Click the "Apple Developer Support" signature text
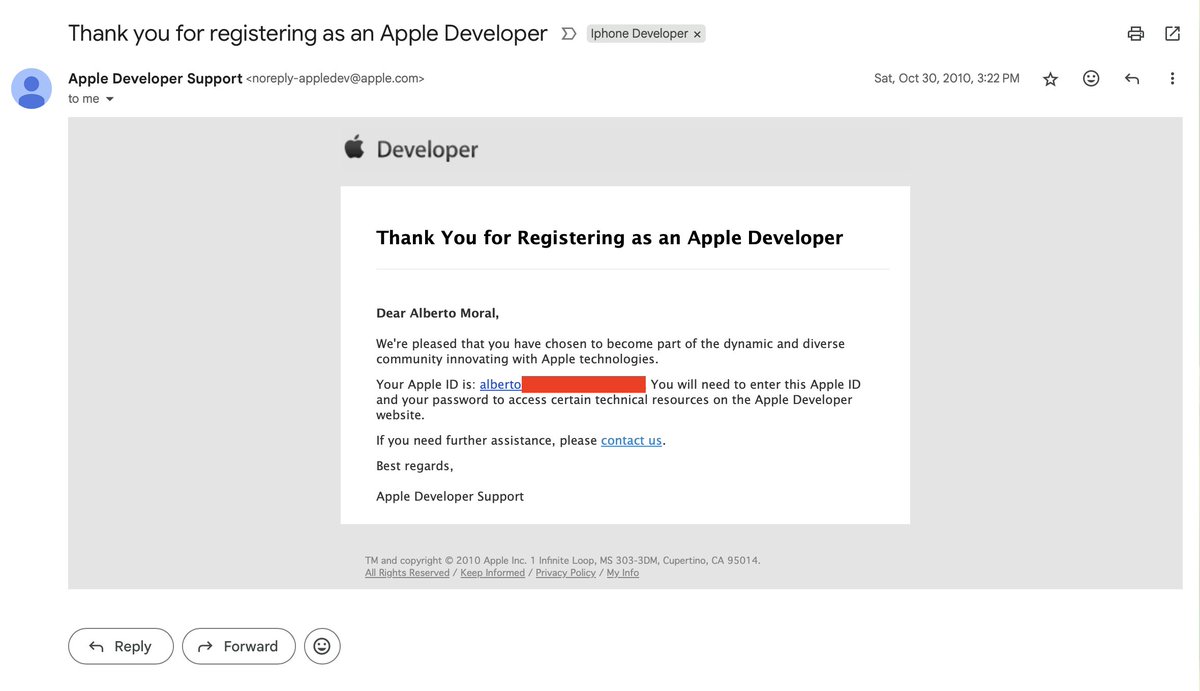This screenshot has width=1200, height=691. 450,496
